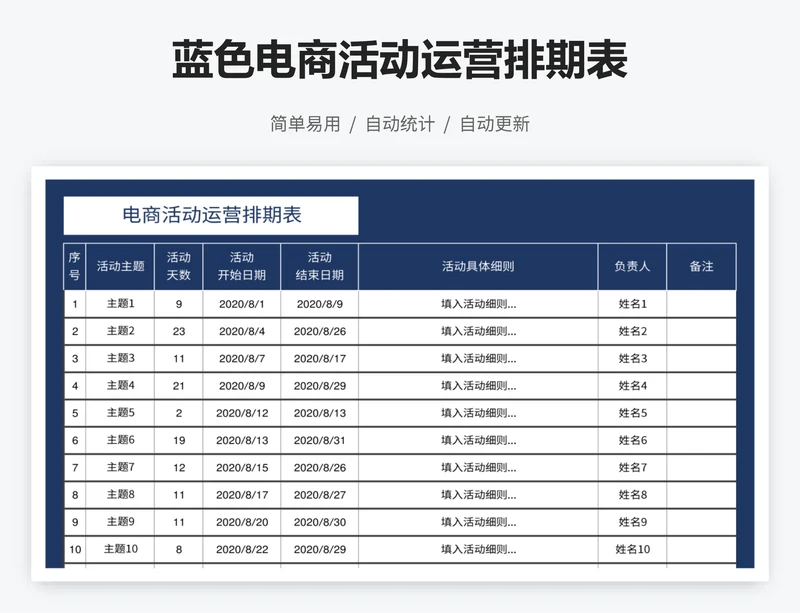This screenshot has height=613, width=800.
Task: Select the cell 主题3
Action: (x=120, y=358)
